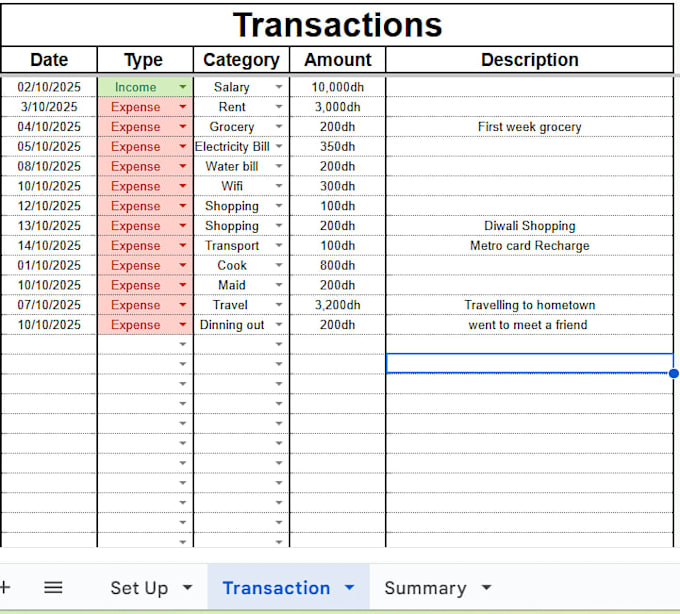The image size is (680, 614).
Task: Select date cell 08/10/2025
Action: click(x=49, y=167)
